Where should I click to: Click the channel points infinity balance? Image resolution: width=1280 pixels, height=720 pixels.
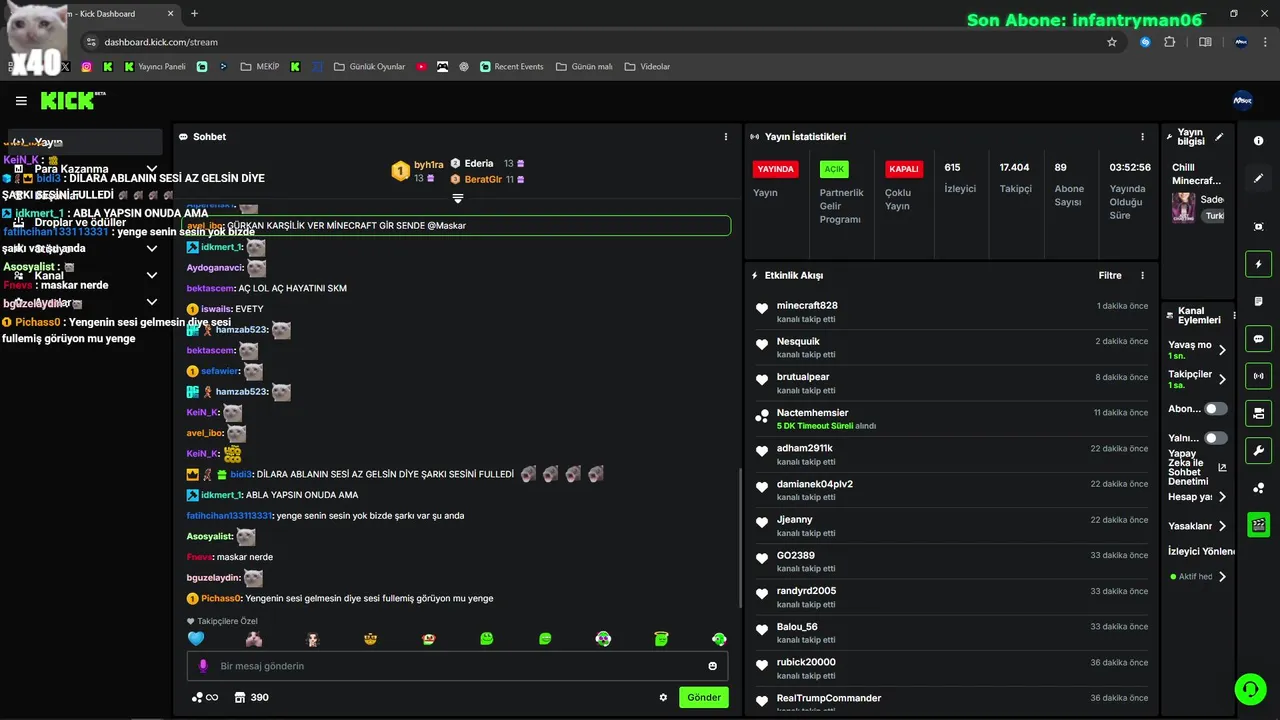pyautogui.click(x=205, y=697)
